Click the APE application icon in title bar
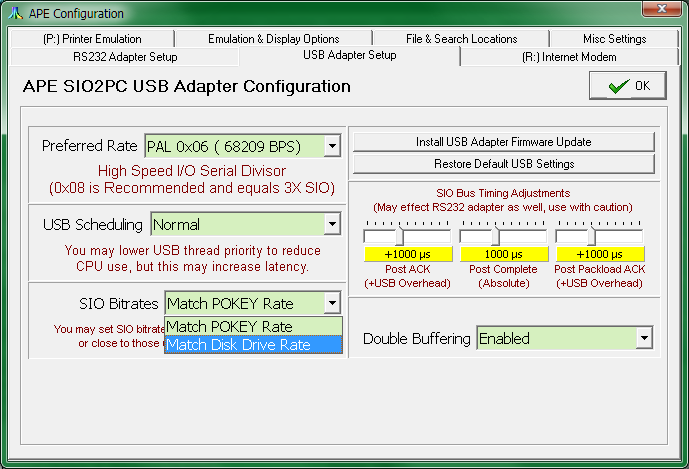The width and height of the screenshot is (689, 469). point(15,14)
